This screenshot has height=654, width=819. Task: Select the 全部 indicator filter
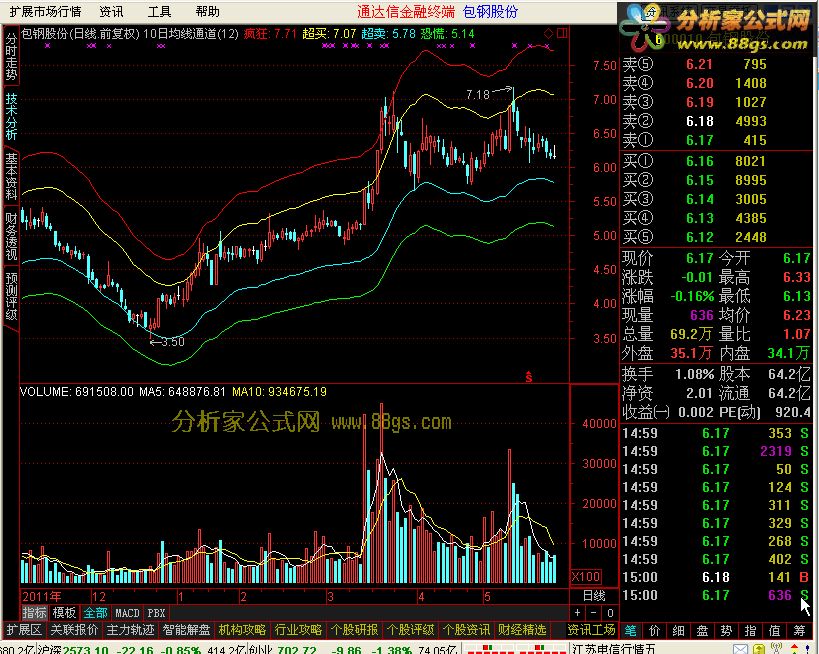95,613
